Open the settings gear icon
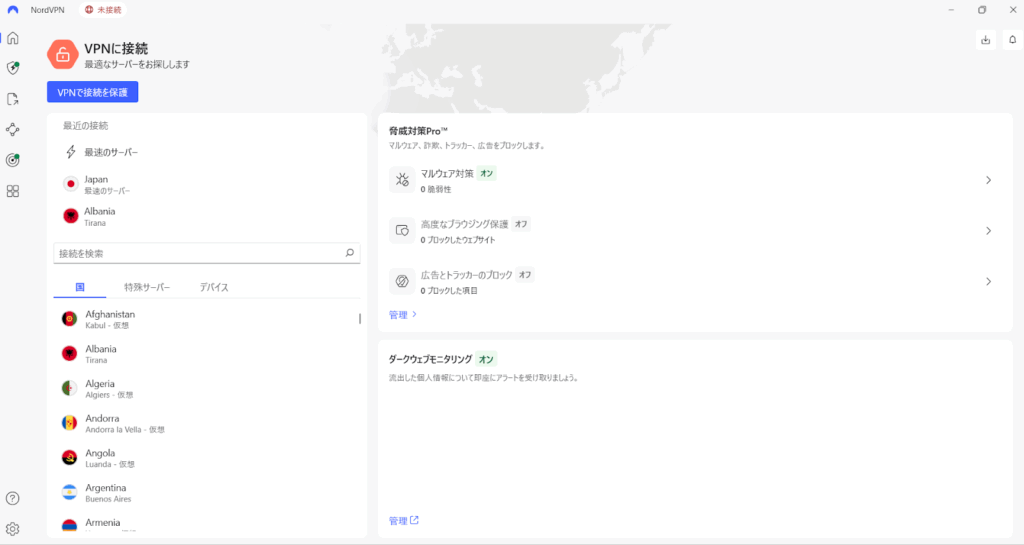The width and height of the screenshot is (1024, 545). pyautogui.click(x=13, y=529)
